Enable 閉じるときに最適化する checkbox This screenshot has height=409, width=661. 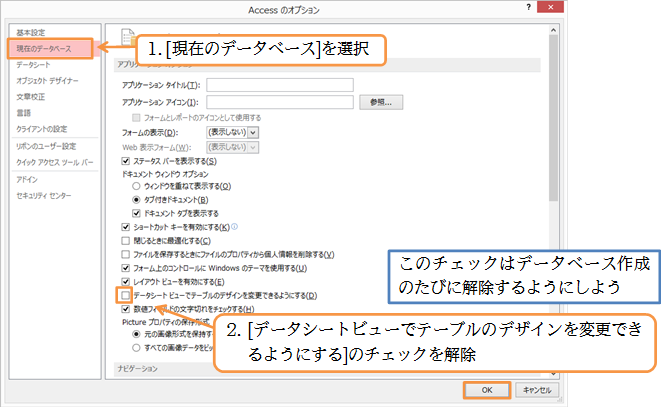coord(125,241)
